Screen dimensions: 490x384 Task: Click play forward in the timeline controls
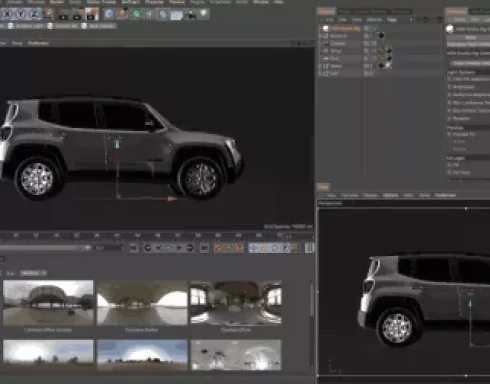tap(179, 248)
